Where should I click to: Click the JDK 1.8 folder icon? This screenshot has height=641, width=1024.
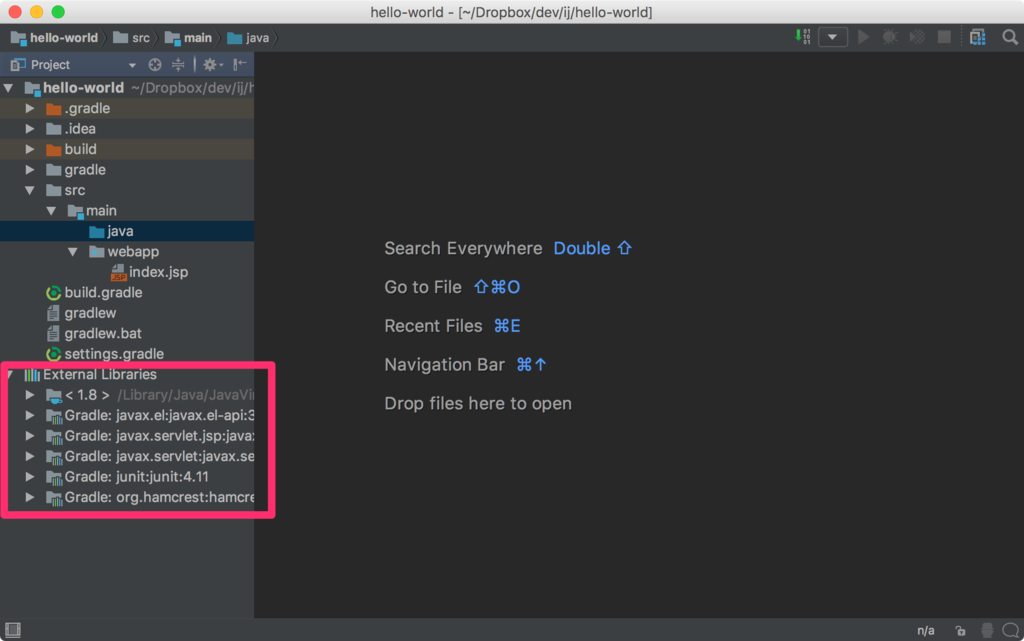pyautogui.click(x=54, y=396)
